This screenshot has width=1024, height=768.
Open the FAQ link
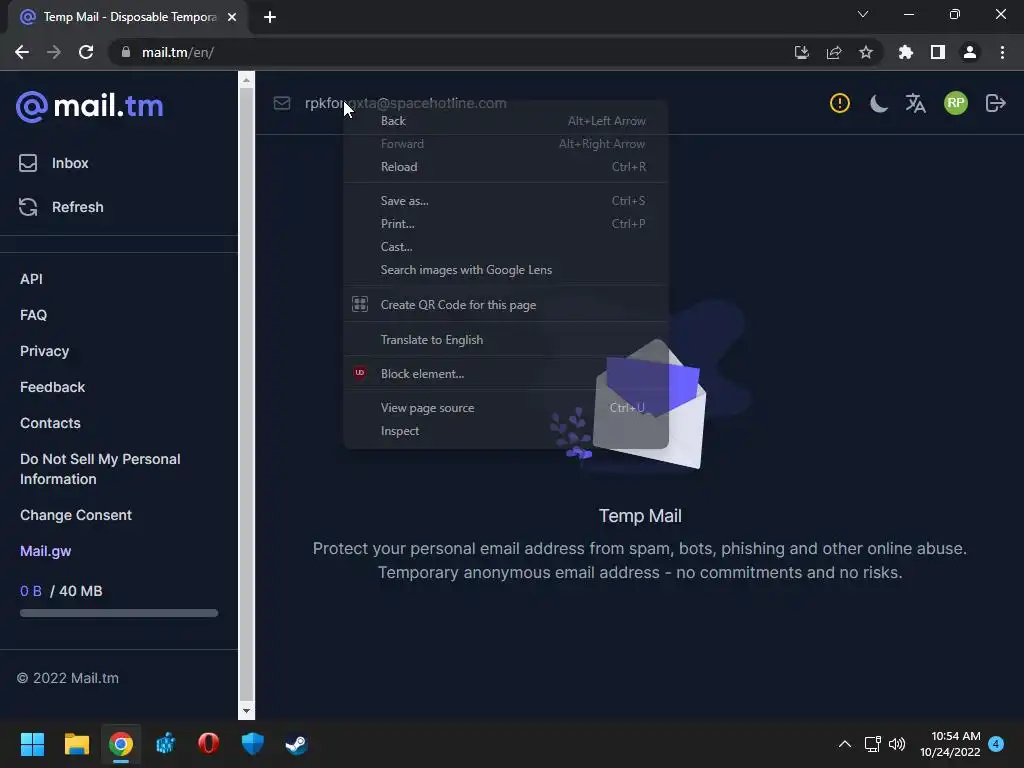33,315
